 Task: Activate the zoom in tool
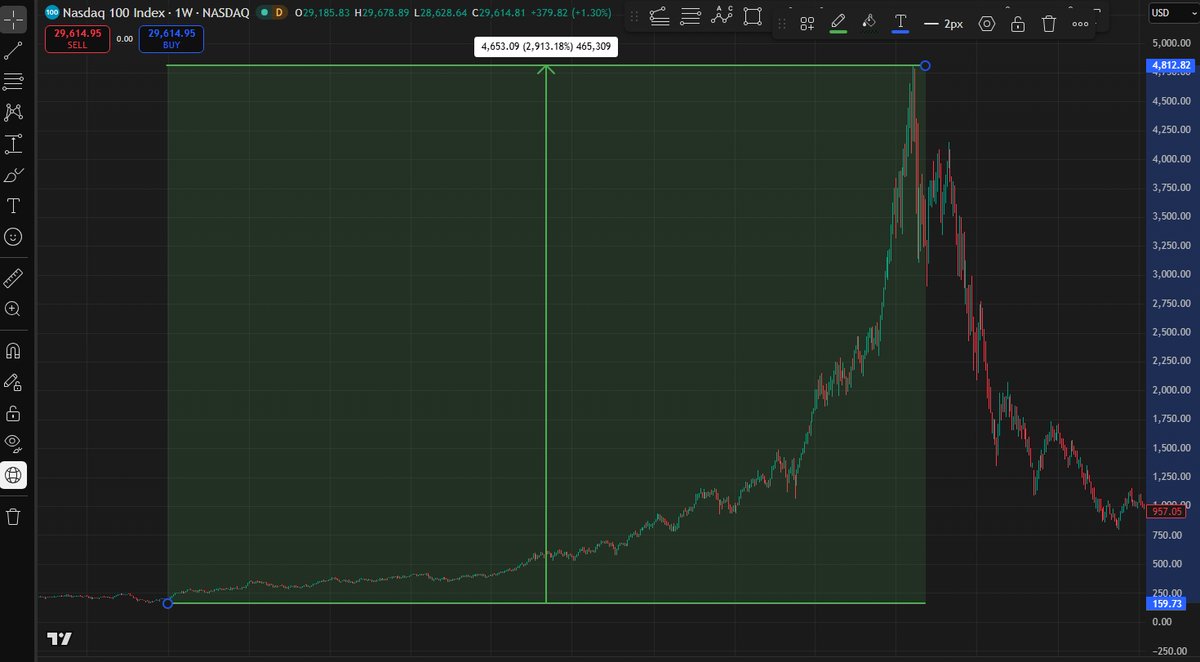tap(14, 309)
